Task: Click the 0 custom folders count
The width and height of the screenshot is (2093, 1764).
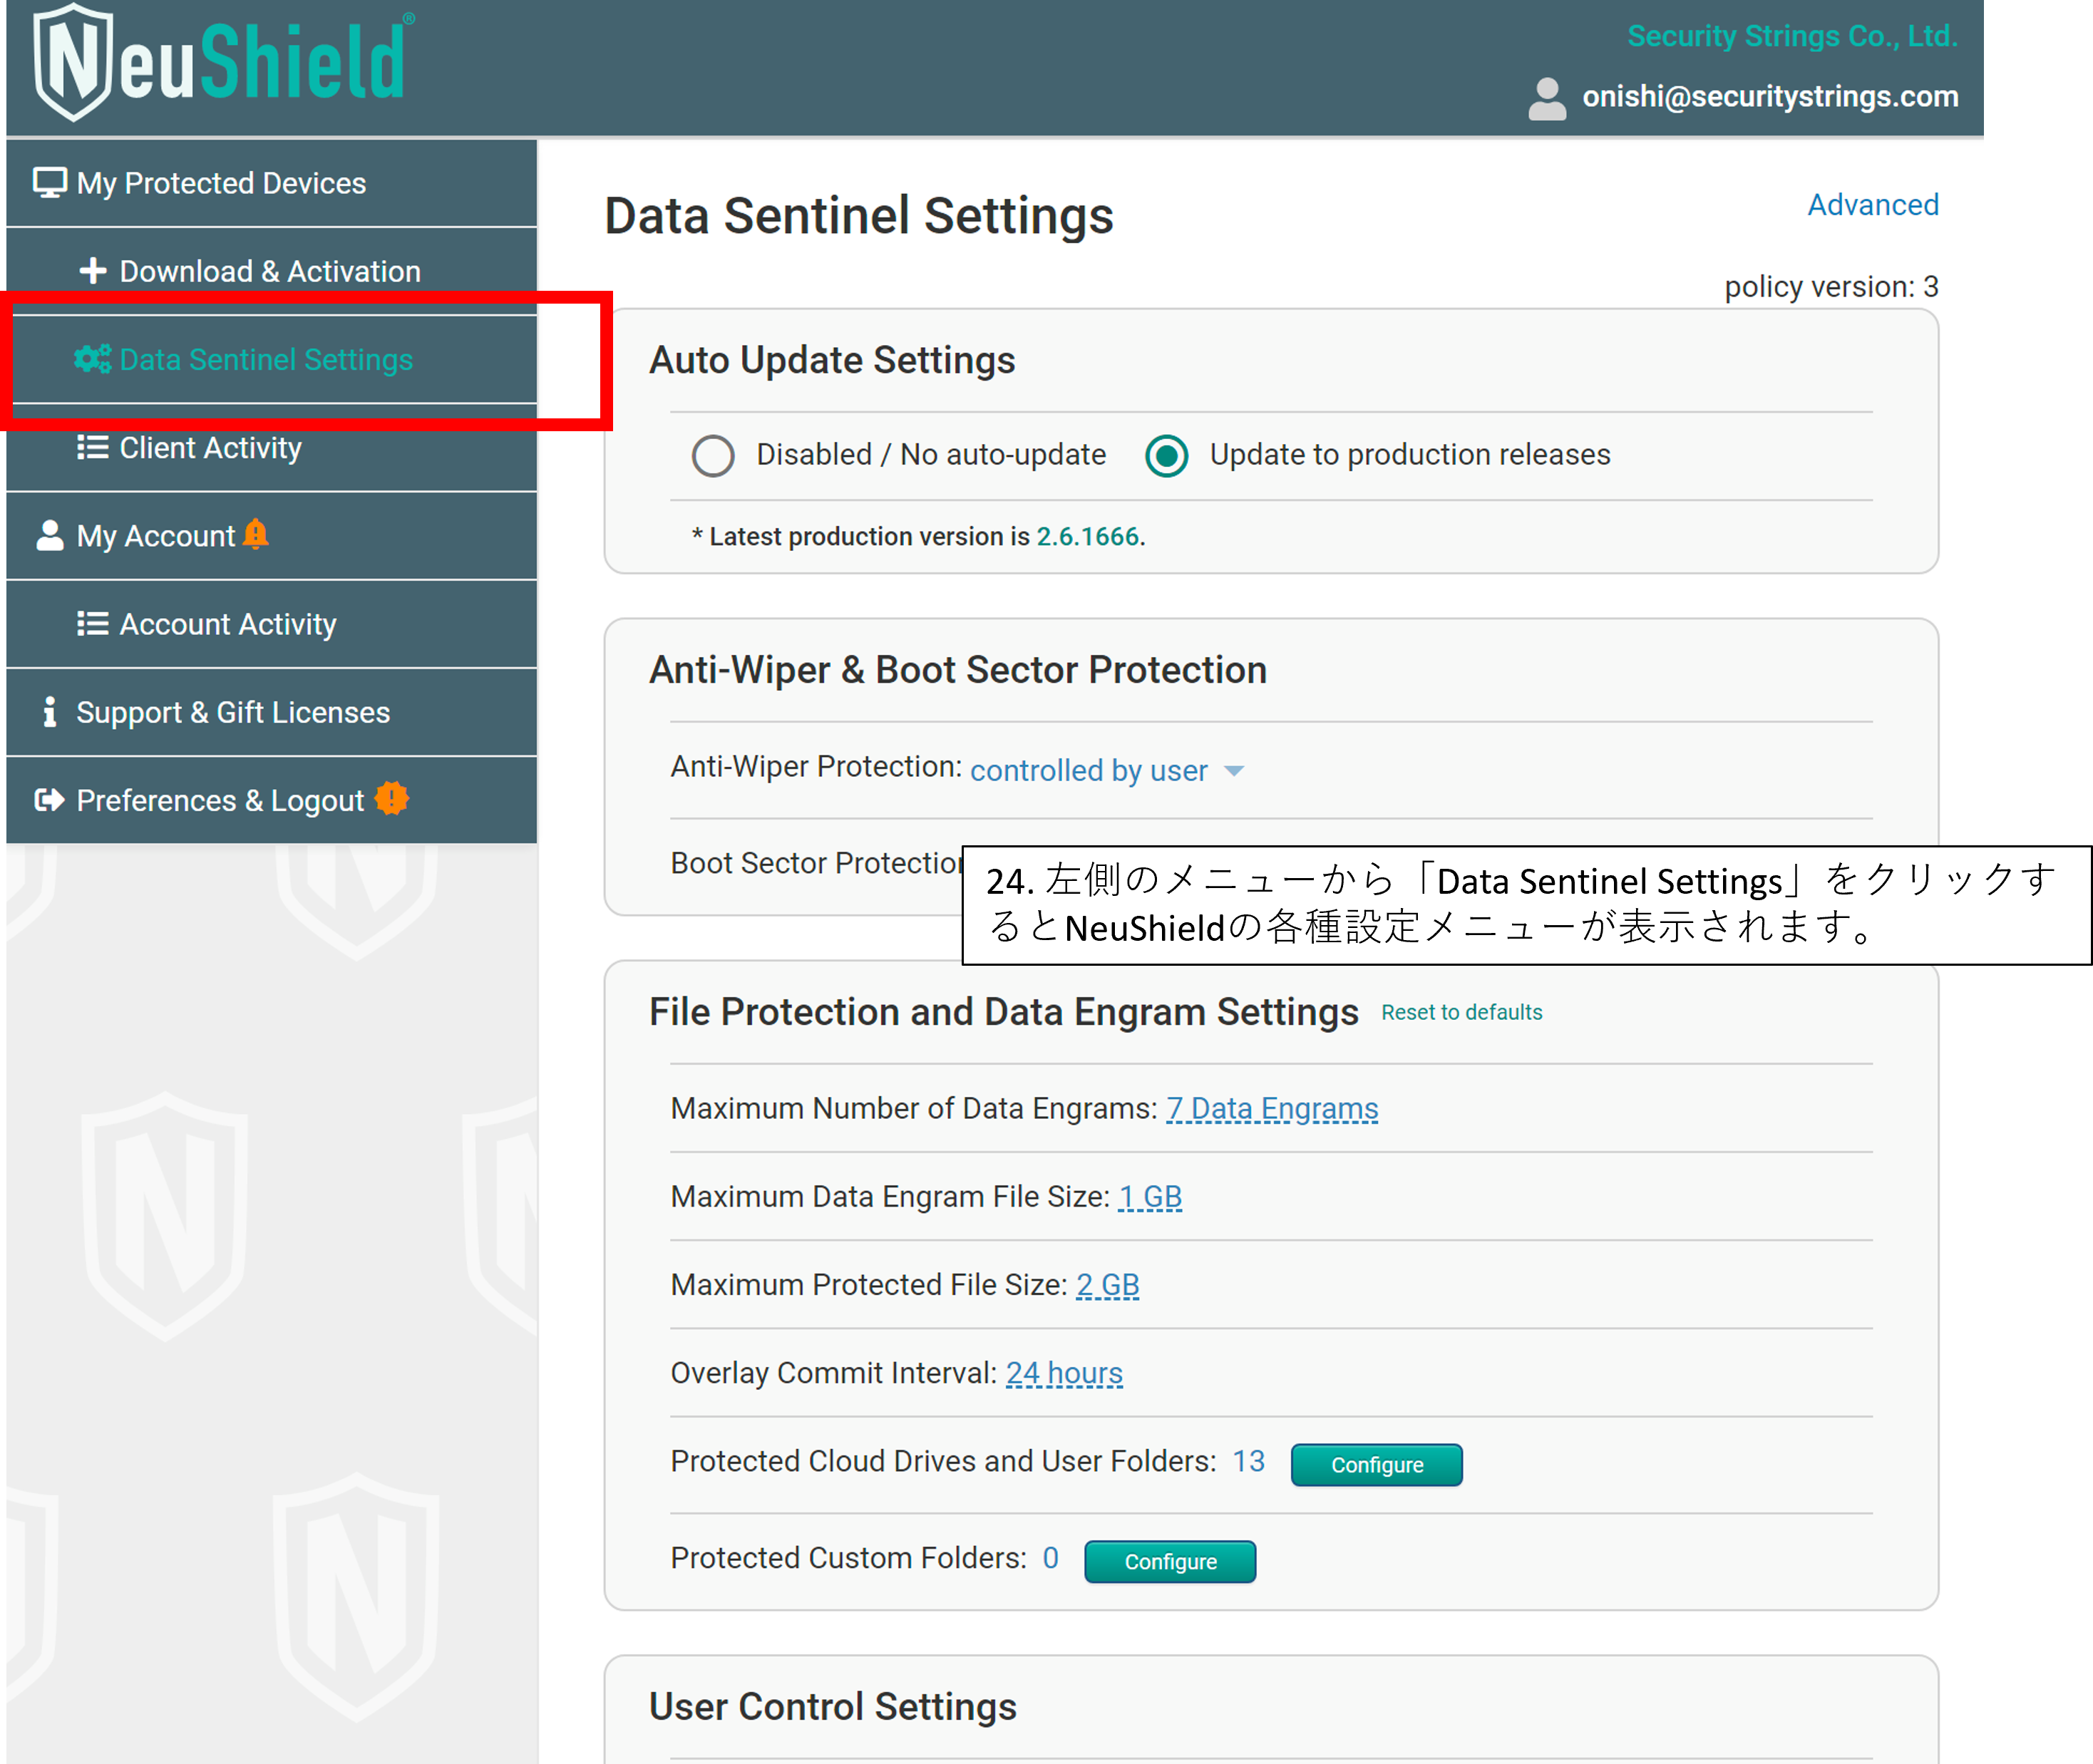Action: [1050, 1558]
